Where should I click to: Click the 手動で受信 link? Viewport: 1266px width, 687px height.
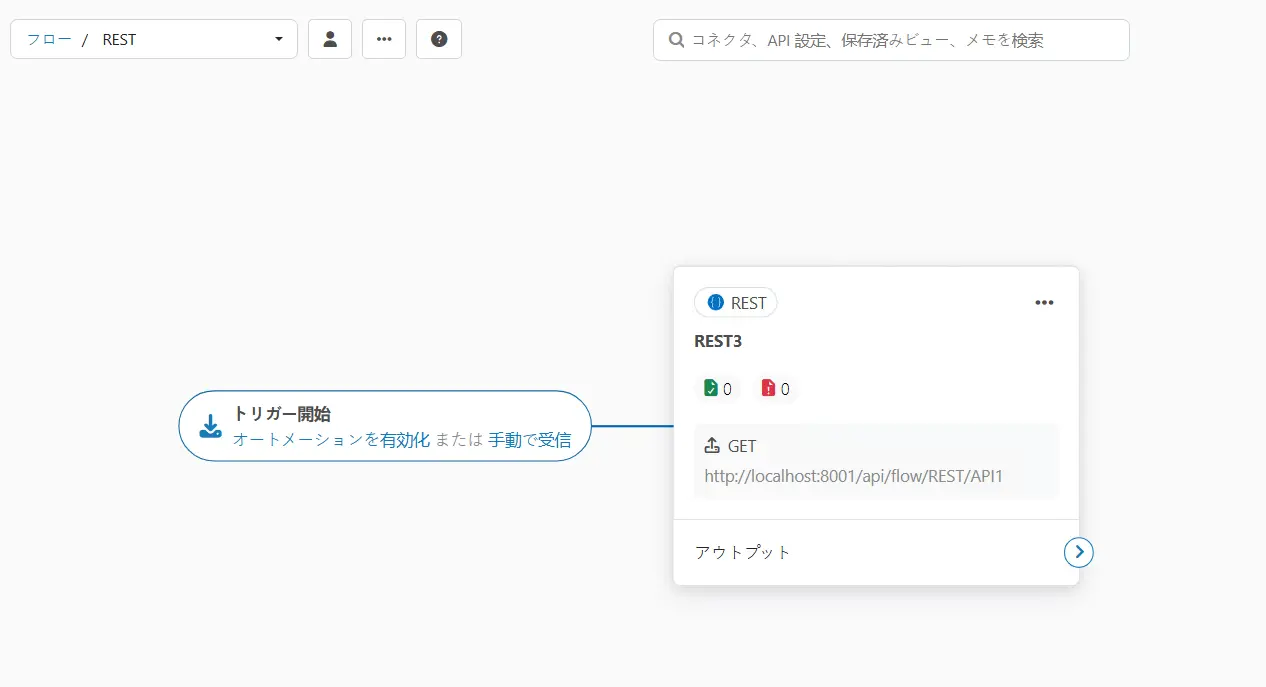(530, 440)
